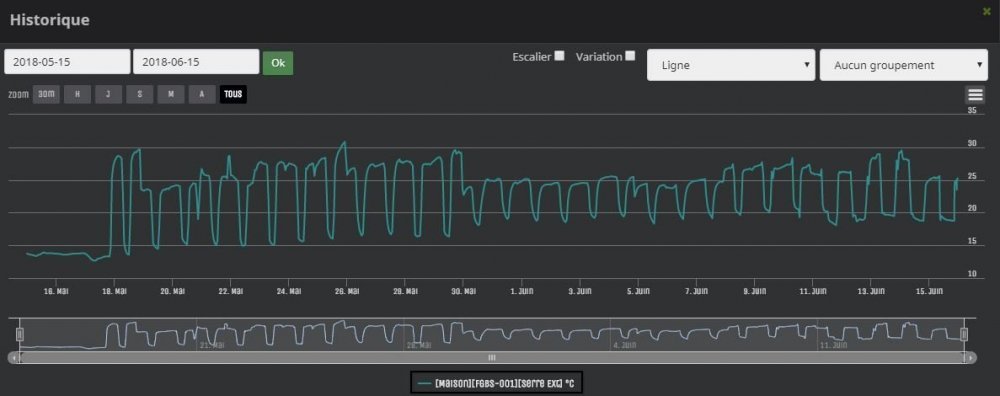Click the navigator right range handle
The width and height of the screenshot is (1000, 396).
coord(964,334)
